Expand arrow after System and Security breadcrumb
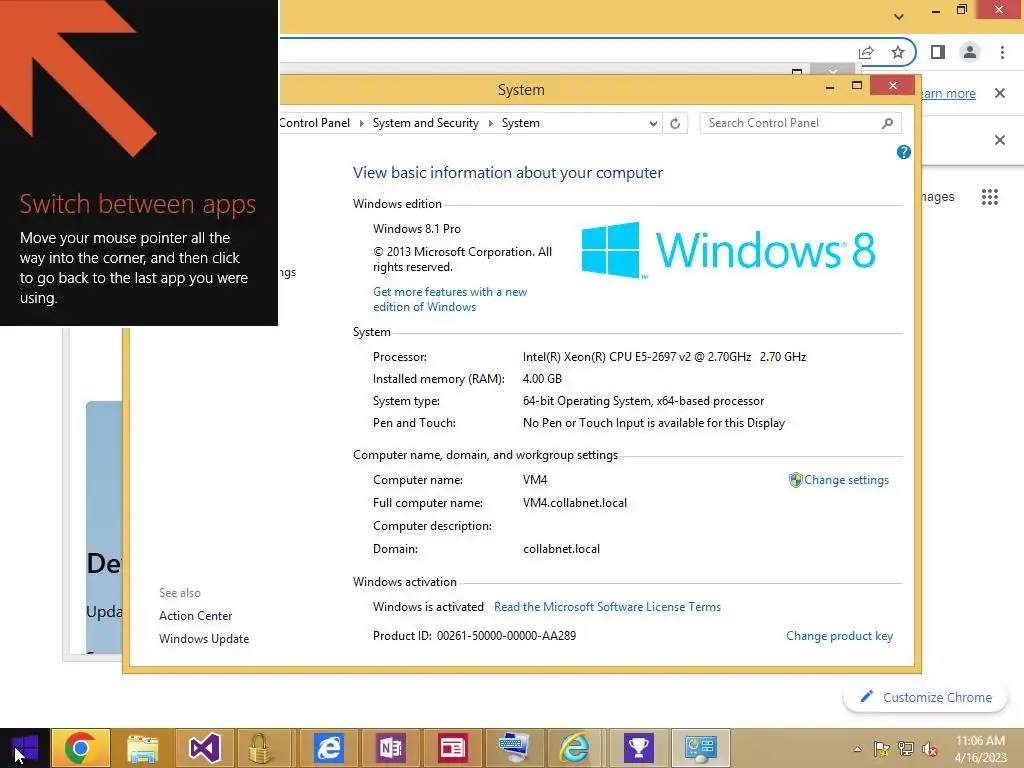 [x=490, y=123]
